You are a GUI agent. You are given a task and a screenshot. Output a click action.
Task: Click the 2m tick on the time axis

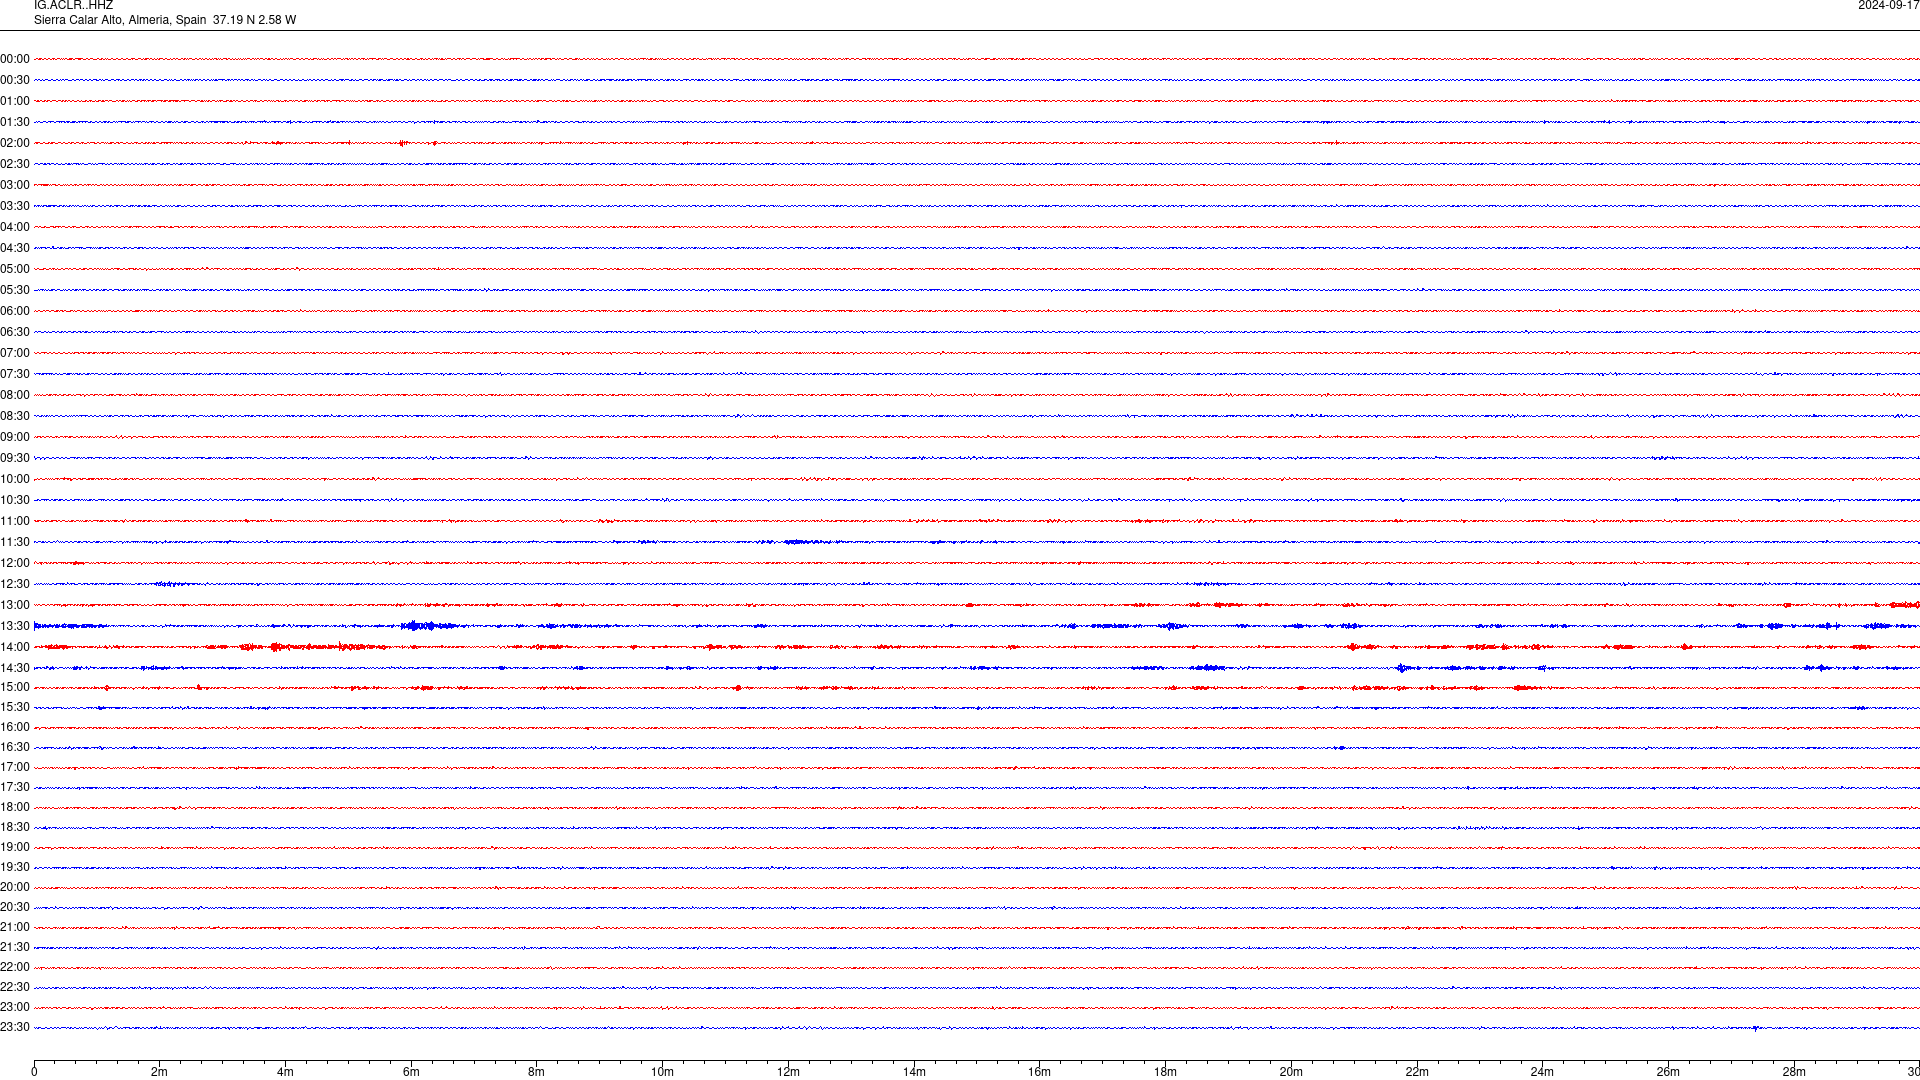click(x=160, y=1072)
